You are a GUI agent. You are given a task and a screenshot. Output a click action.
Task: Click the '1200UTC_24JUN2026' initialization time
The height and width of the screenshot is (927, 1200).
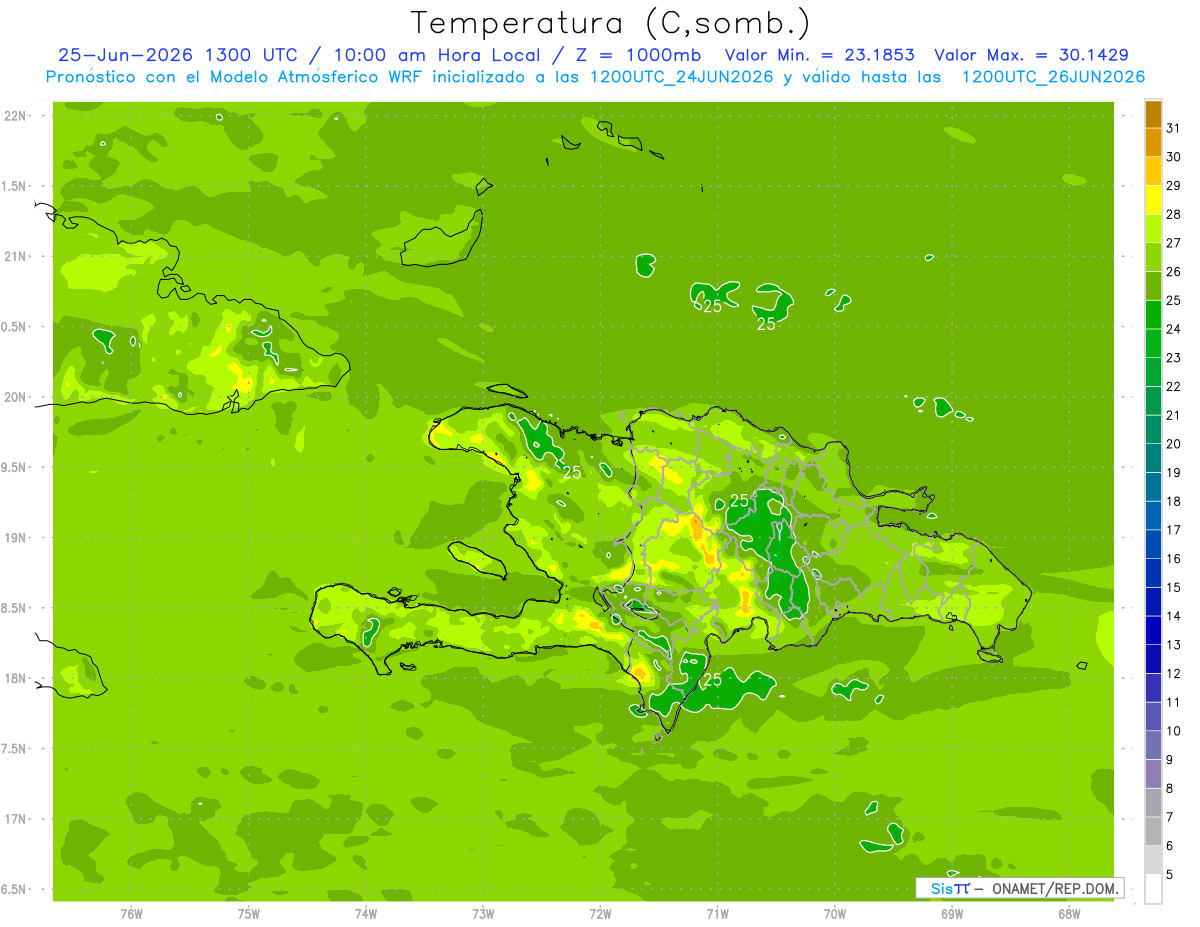tap(681, 76)
